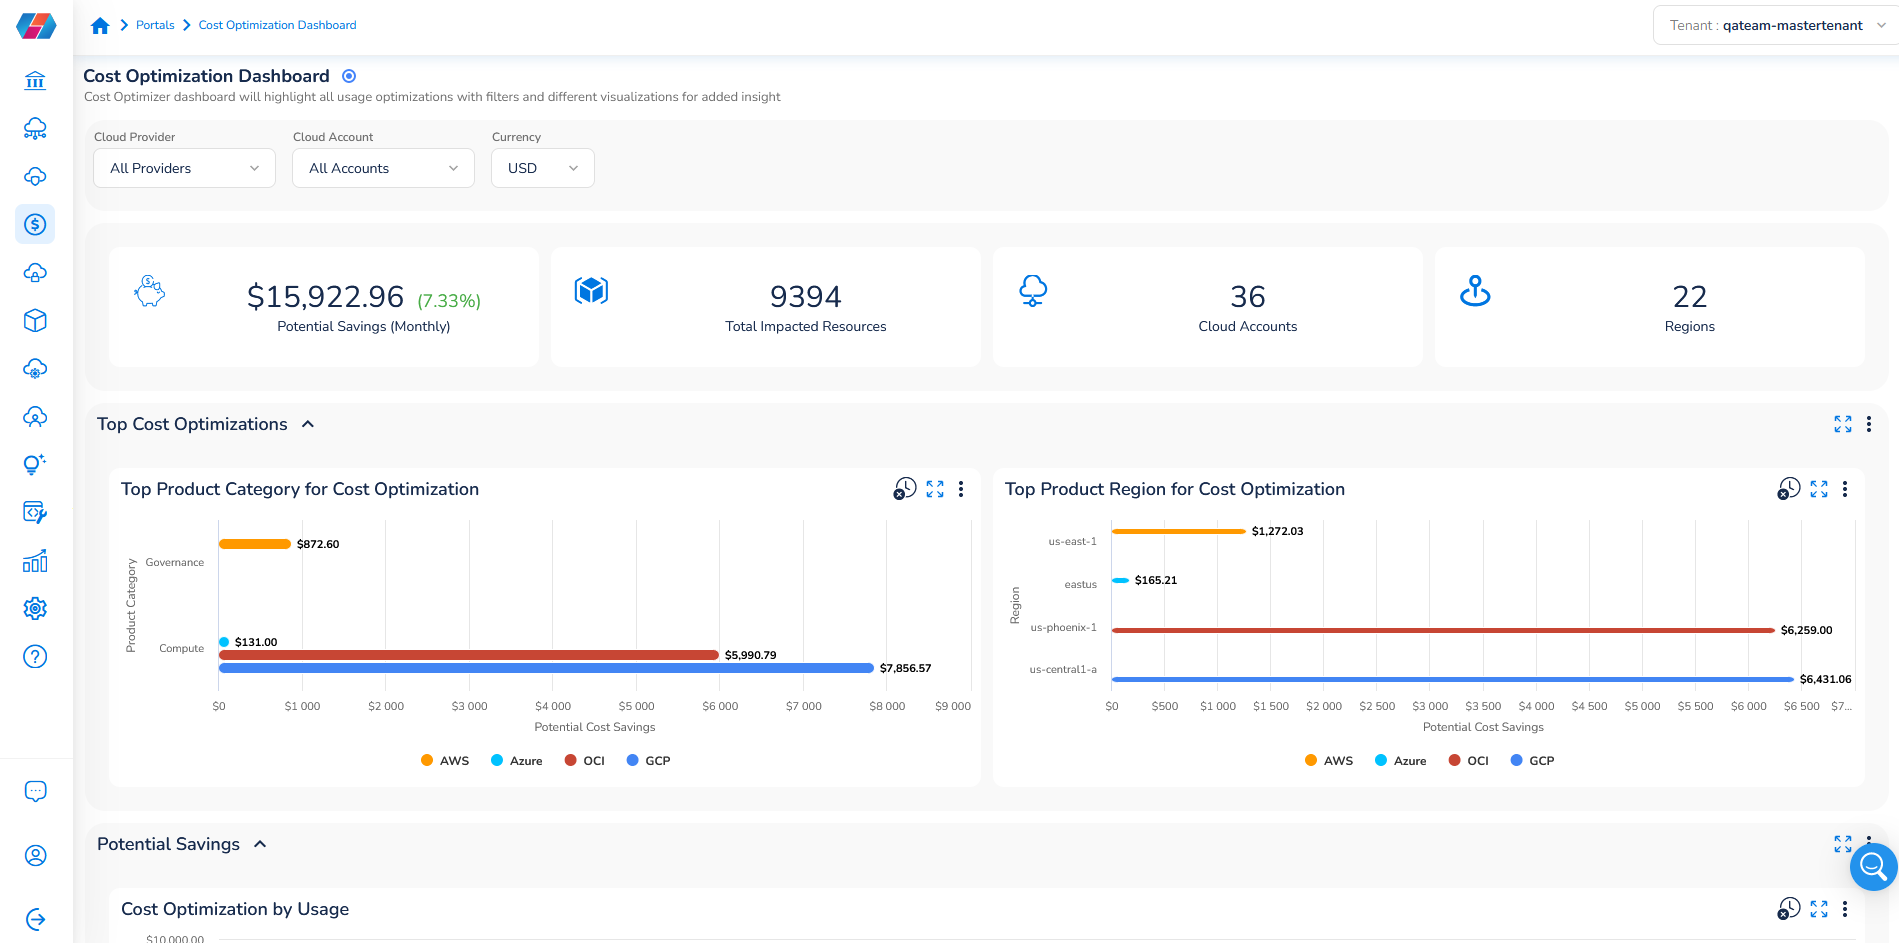Click the app logo in the sidebar
This screenshot has width=1899, height=943.
tap(36, 26)
